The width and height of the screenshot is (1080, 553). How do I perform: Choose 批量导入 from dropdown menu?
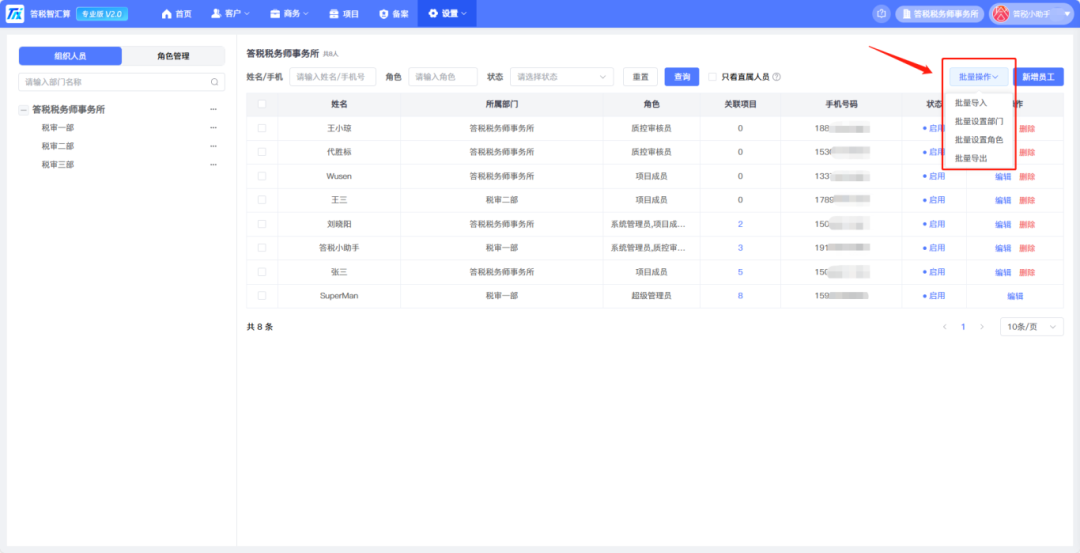971,103
